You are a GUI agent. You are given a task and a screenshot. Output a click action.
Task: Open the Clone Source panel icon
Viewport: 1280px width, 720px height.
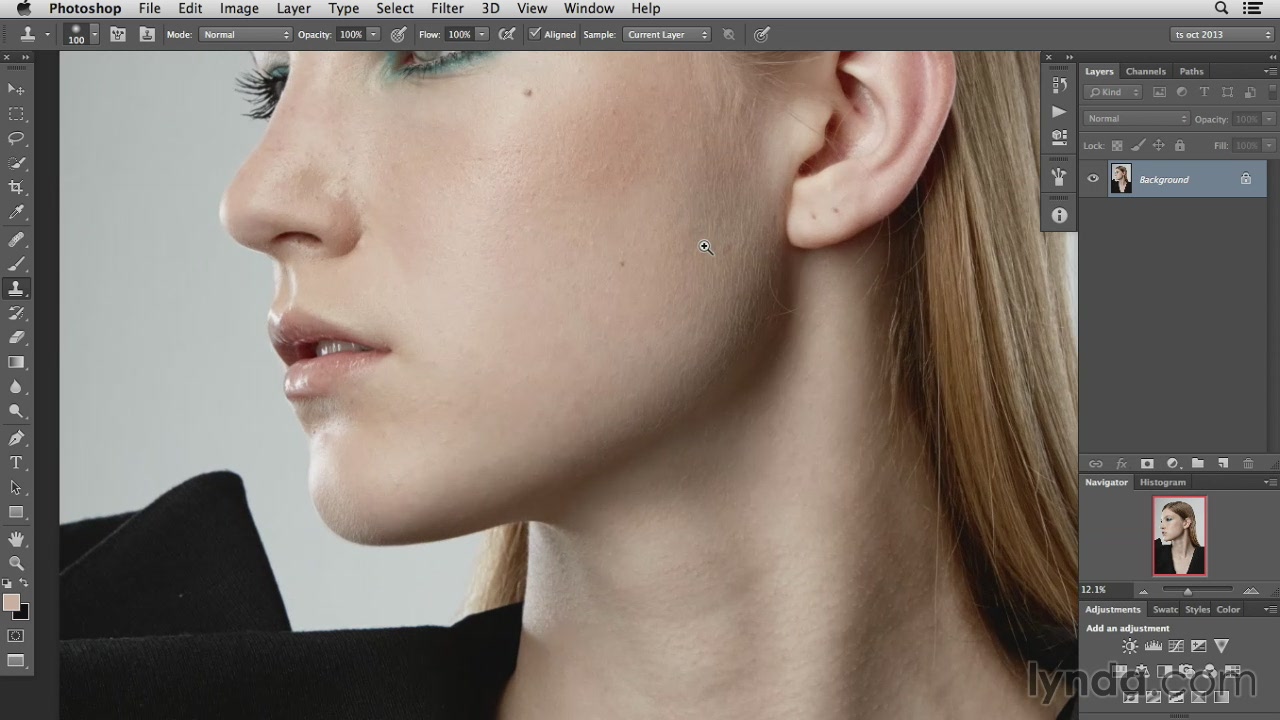point(147,34)
